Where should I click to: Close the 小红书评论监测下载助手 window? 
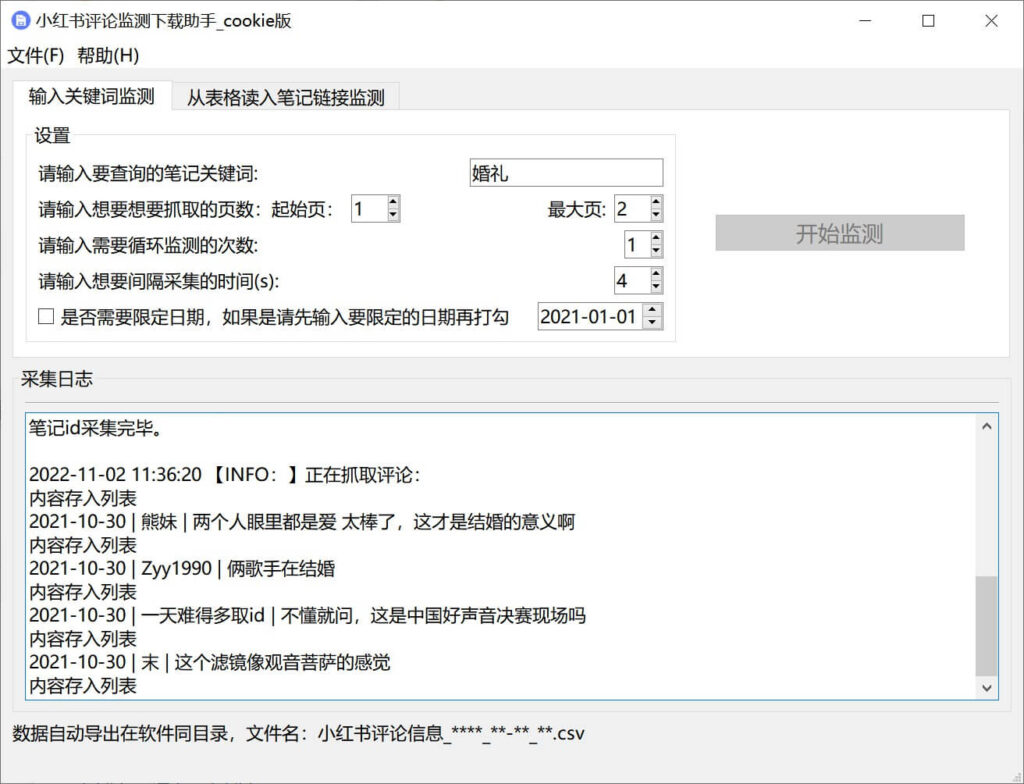tap(991, 21)
